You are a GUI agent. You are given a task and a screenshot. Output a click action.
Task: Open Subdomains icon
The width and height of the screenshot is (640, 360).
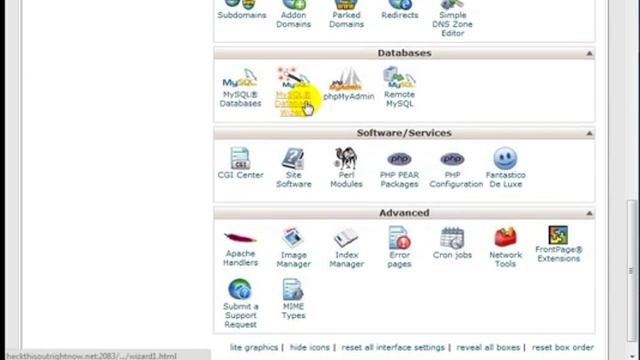[x=242, y=10]
